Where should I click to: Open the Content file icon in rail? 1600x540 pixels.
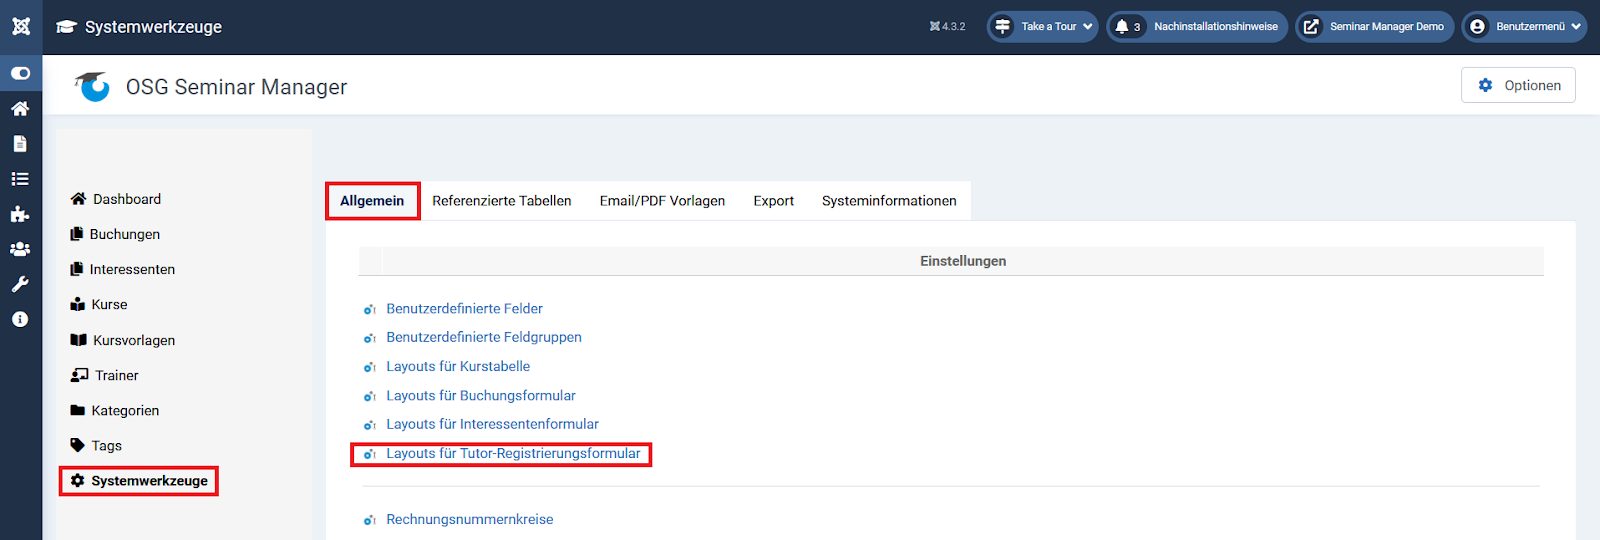tap(20, 144)
